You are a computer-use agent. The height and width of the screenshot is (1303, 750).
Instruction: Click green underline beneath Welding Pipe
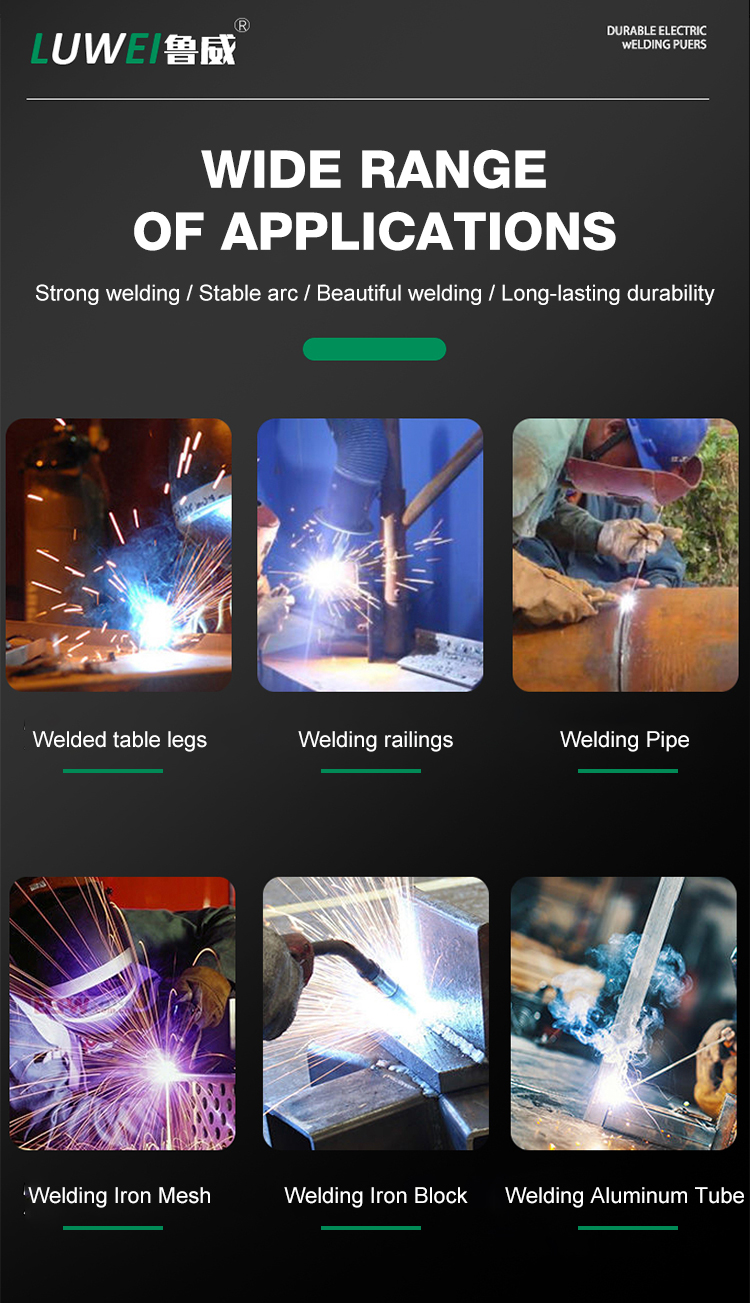click(x=628, y=771)
